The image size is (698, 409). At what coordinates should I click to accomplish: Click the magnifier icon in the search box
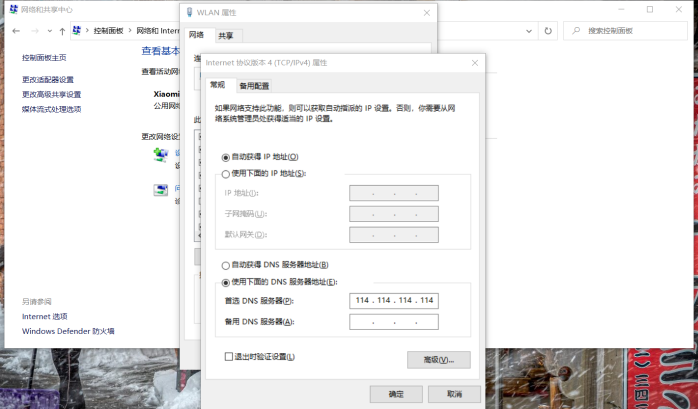(x=575, y=31)
